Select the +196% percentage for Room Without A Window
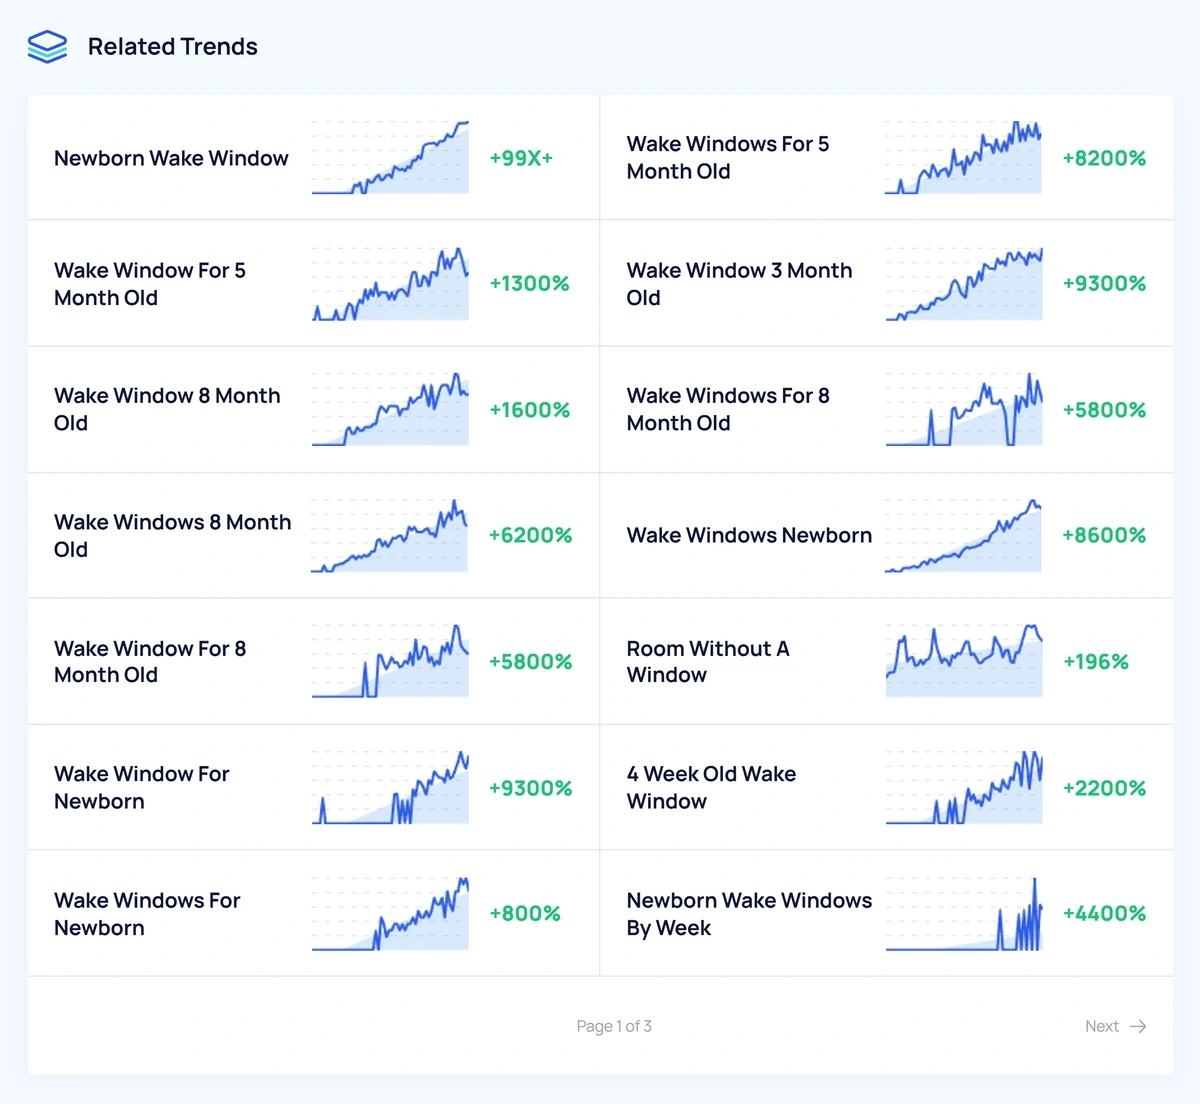This screenshot has height=1104, width=1200. [x=1096, y=661]
